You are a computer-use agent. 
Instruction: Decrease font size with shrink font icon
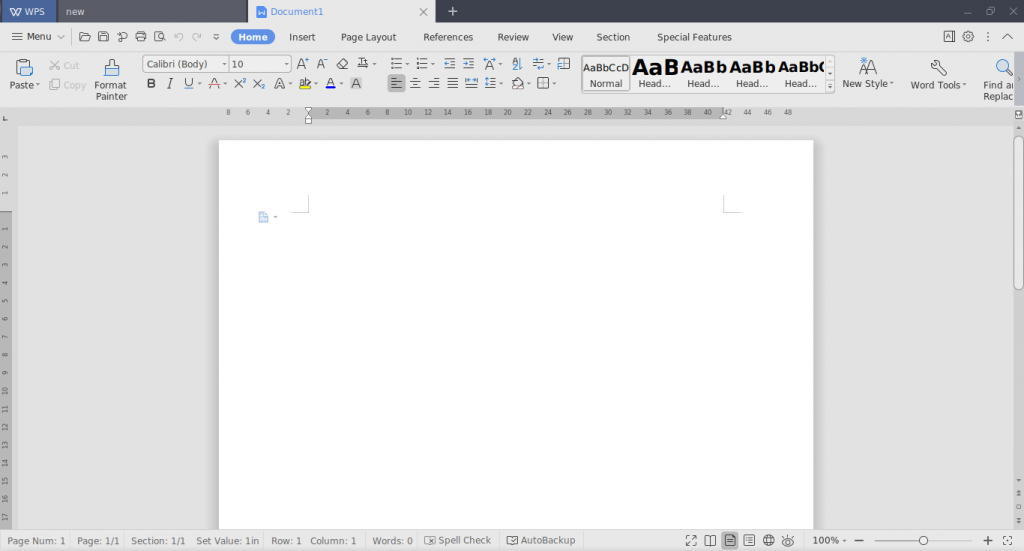point(322,64)
